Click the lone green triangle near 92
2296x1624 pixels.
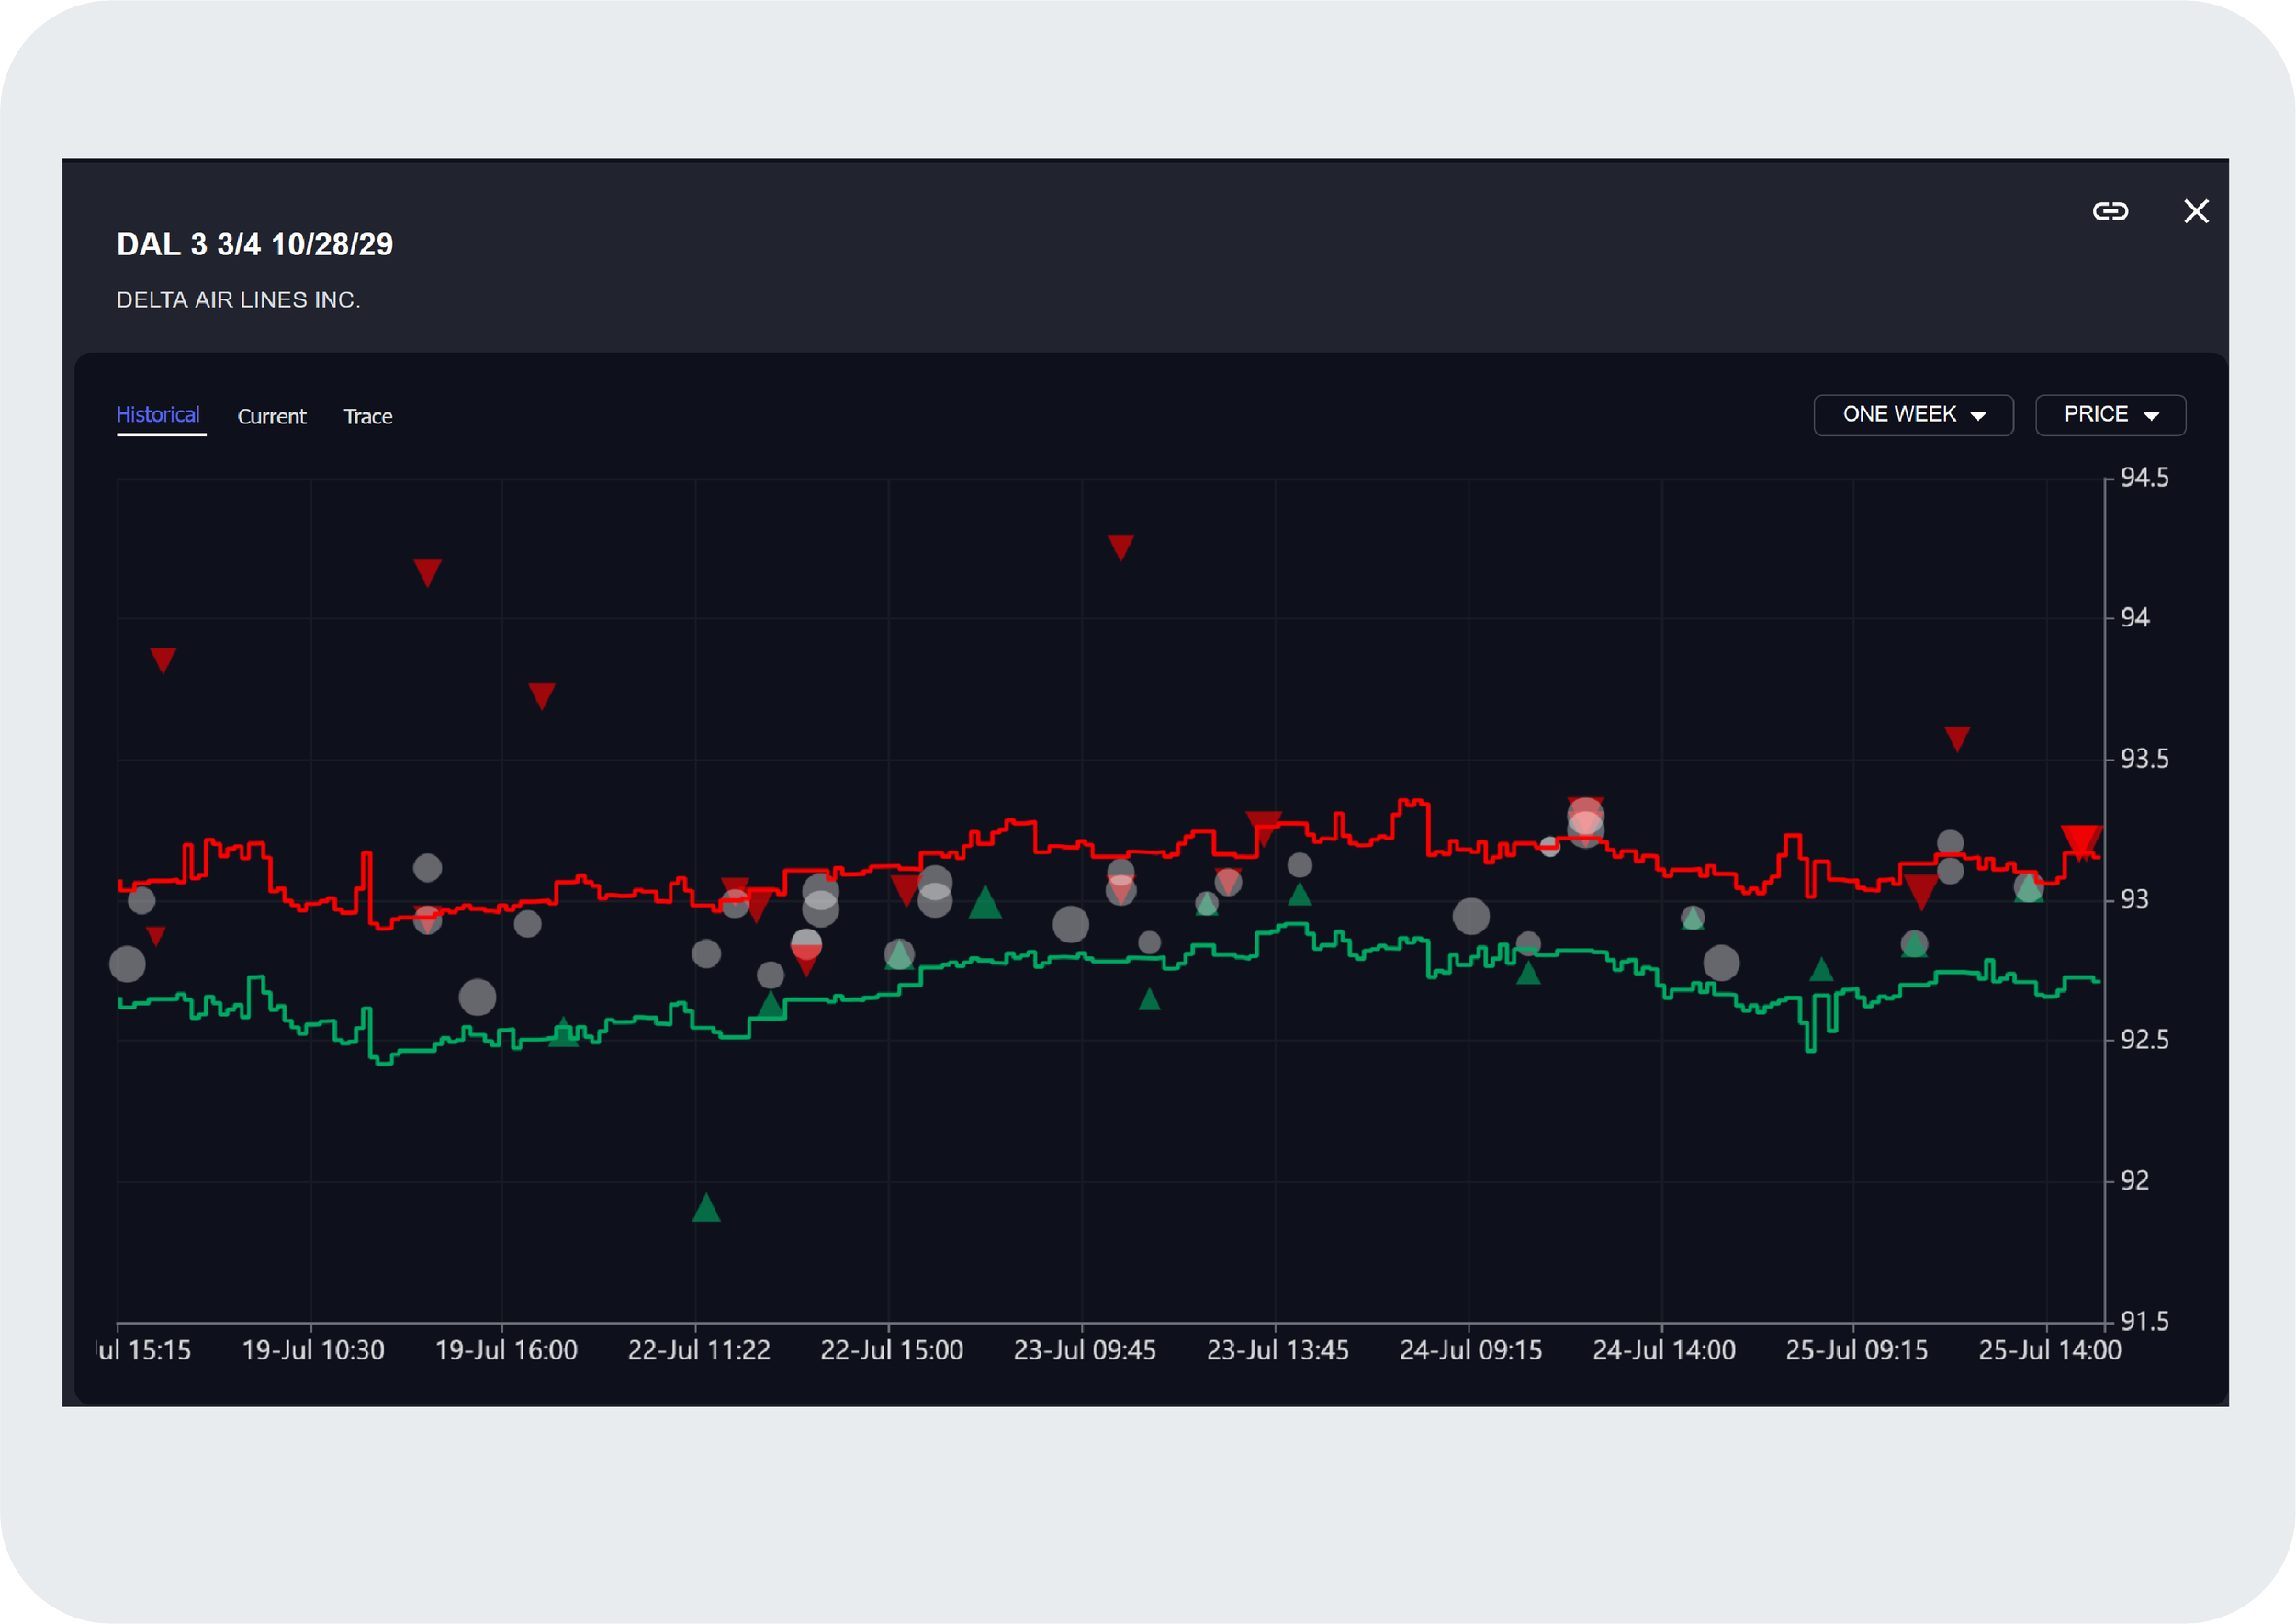(706, 1209)
